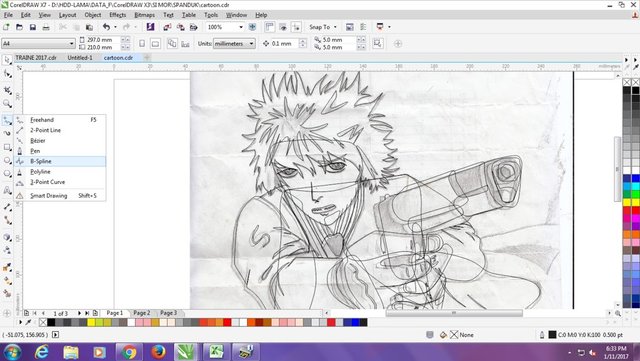Open Google Chrome from the taskbar
Image resolution: width=640 pixels, height=361 pixels.
[129, 352]
